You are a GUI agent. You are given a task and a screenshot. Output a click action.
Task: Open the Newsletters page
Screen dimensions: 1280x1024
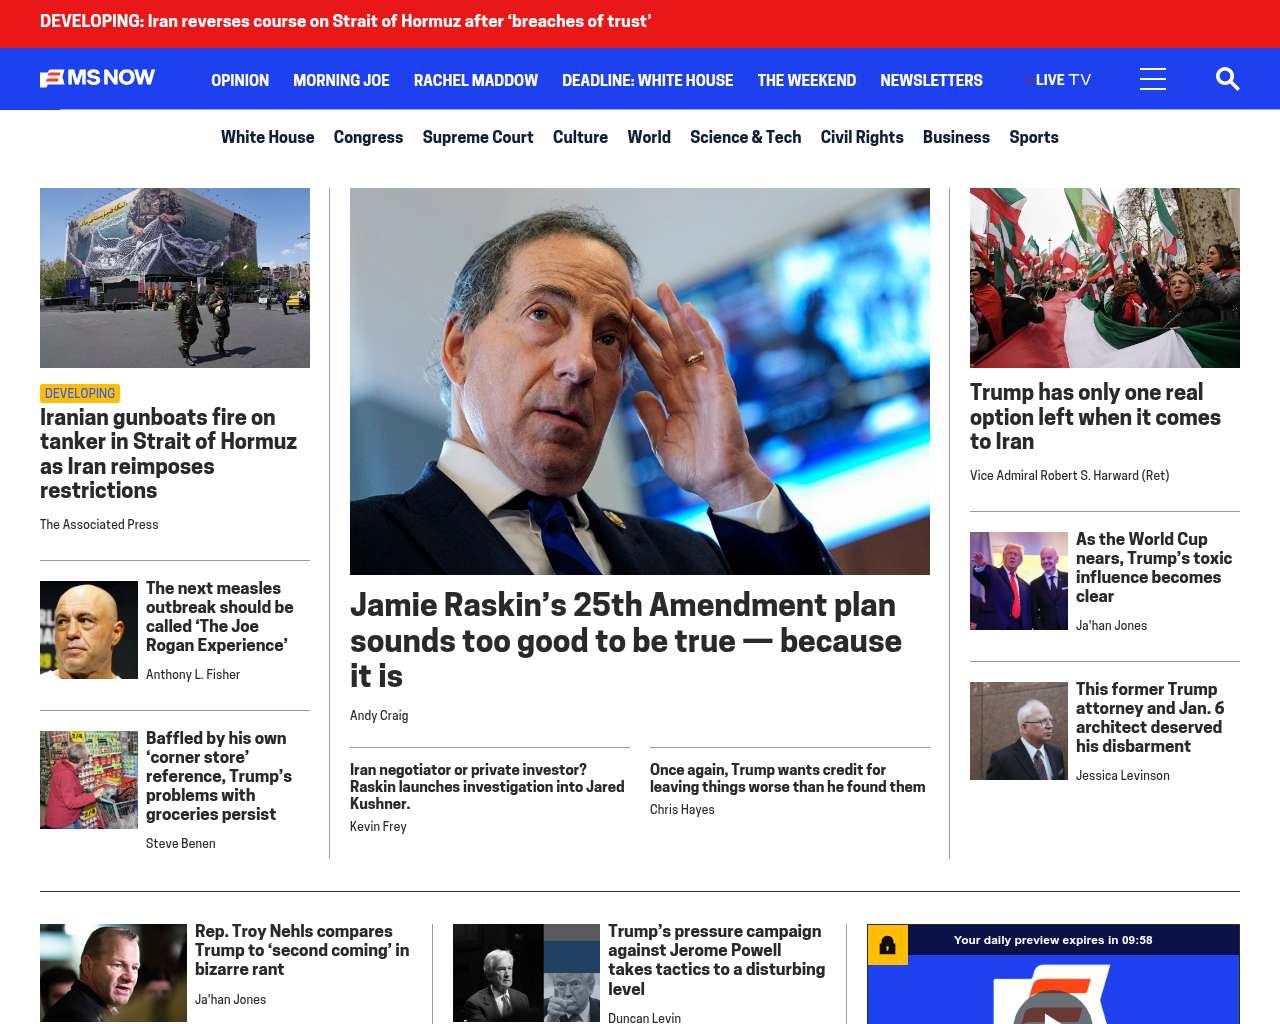pyautogui.click(x=931, y=80)
